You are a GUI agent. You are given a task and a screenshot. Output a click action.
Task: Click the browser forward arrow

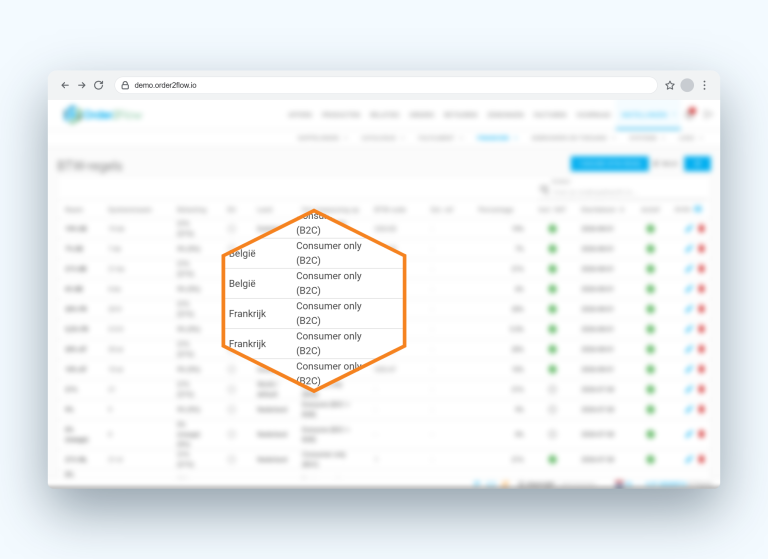(x=82, y=85)
